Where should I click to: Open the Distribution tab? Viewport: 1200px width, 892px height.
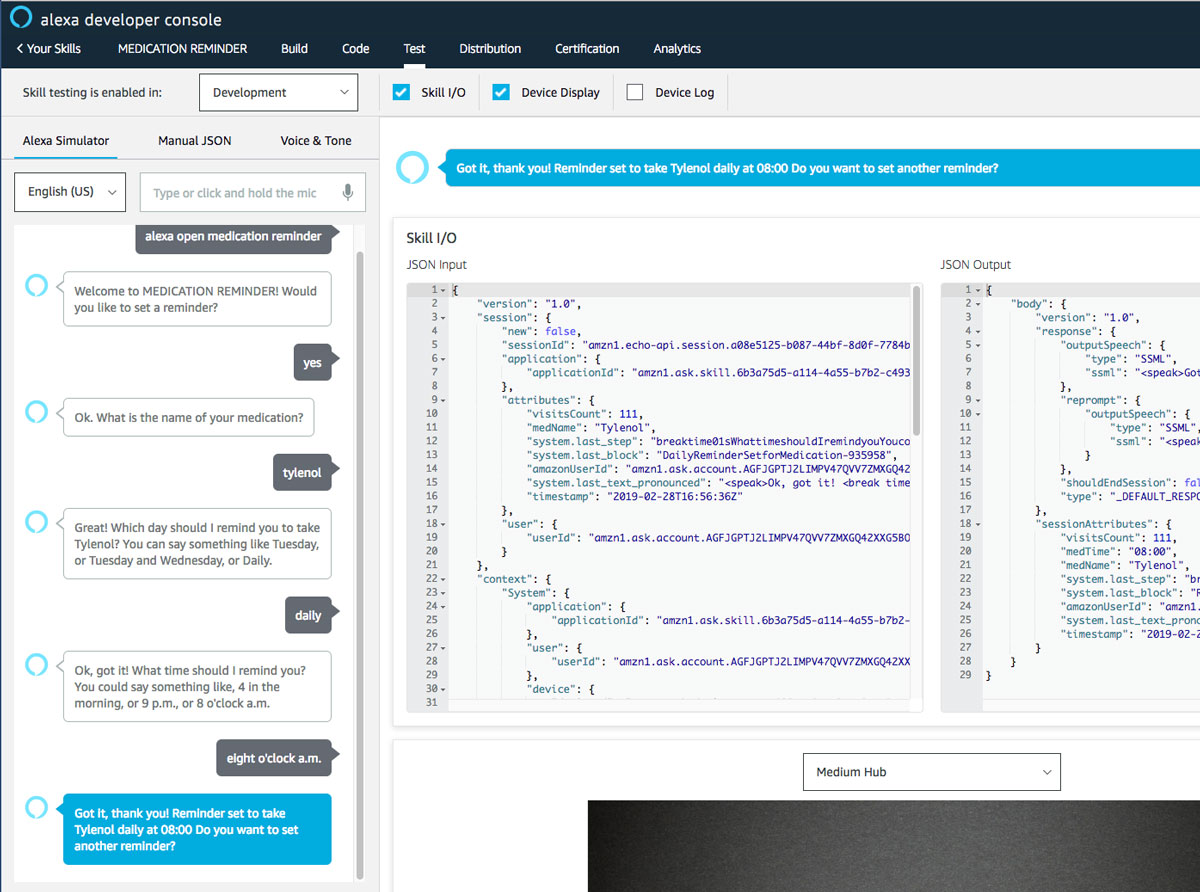(490, 49)
